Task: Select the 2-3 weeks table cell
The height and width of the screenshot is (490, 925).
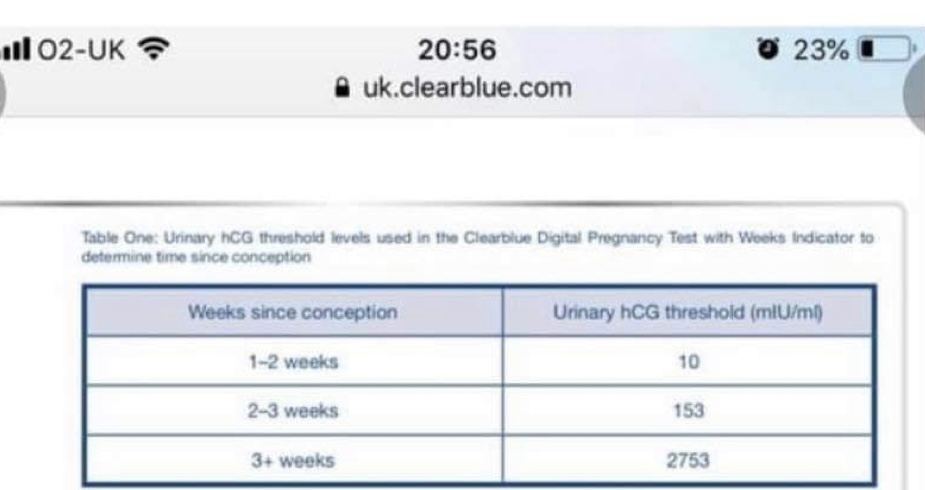Action: tap(293, 411)
